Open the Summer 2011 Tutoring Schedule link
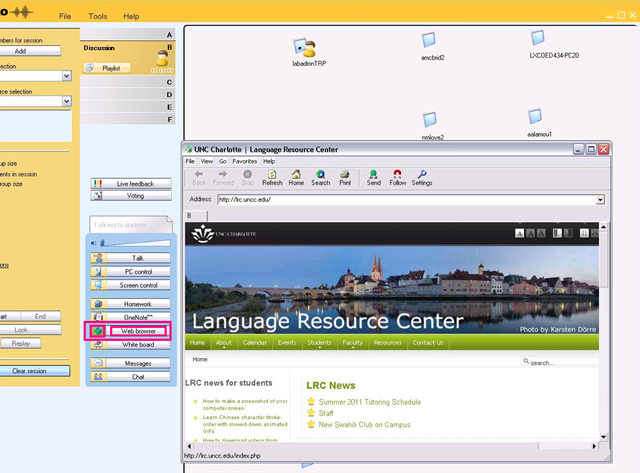This screenshot has width=640, height=473. 369,402
